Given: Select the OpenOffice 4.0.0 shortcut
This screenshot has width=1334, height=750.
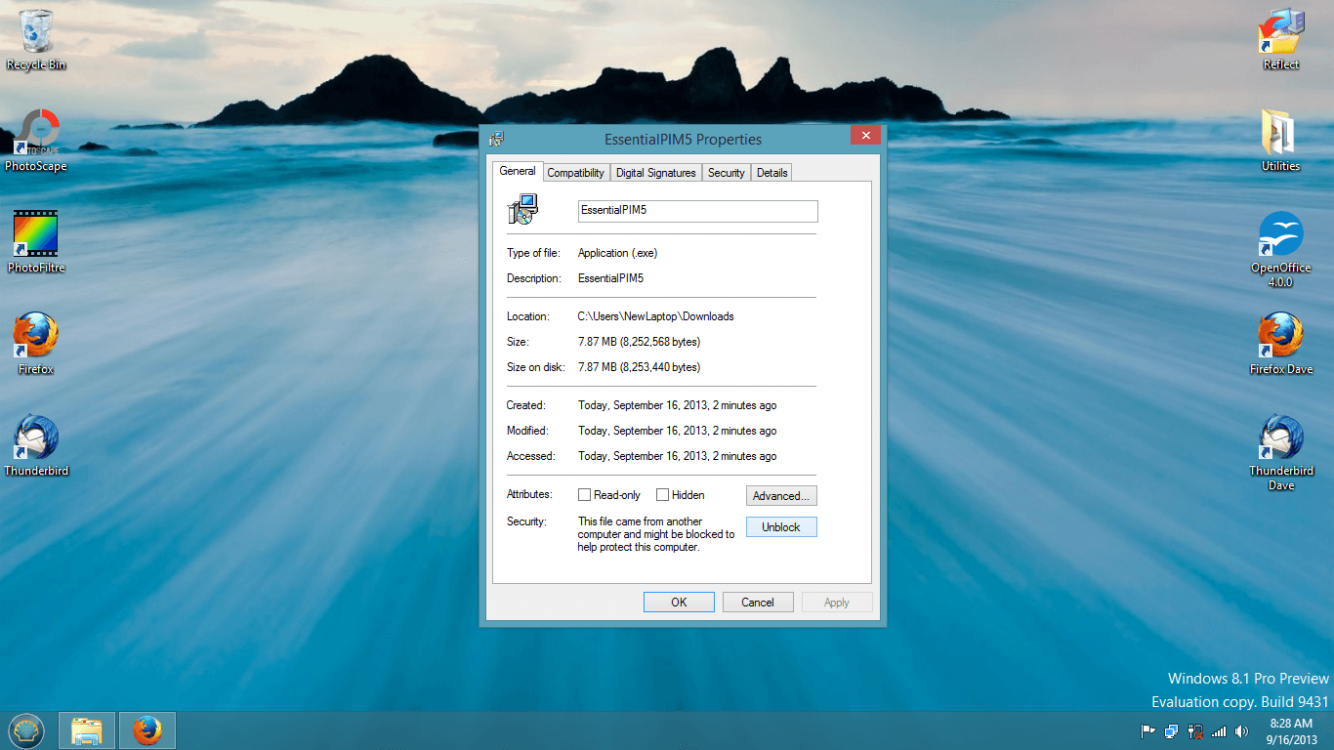Looking at the screenshot, I should (x=1281, y=249).
